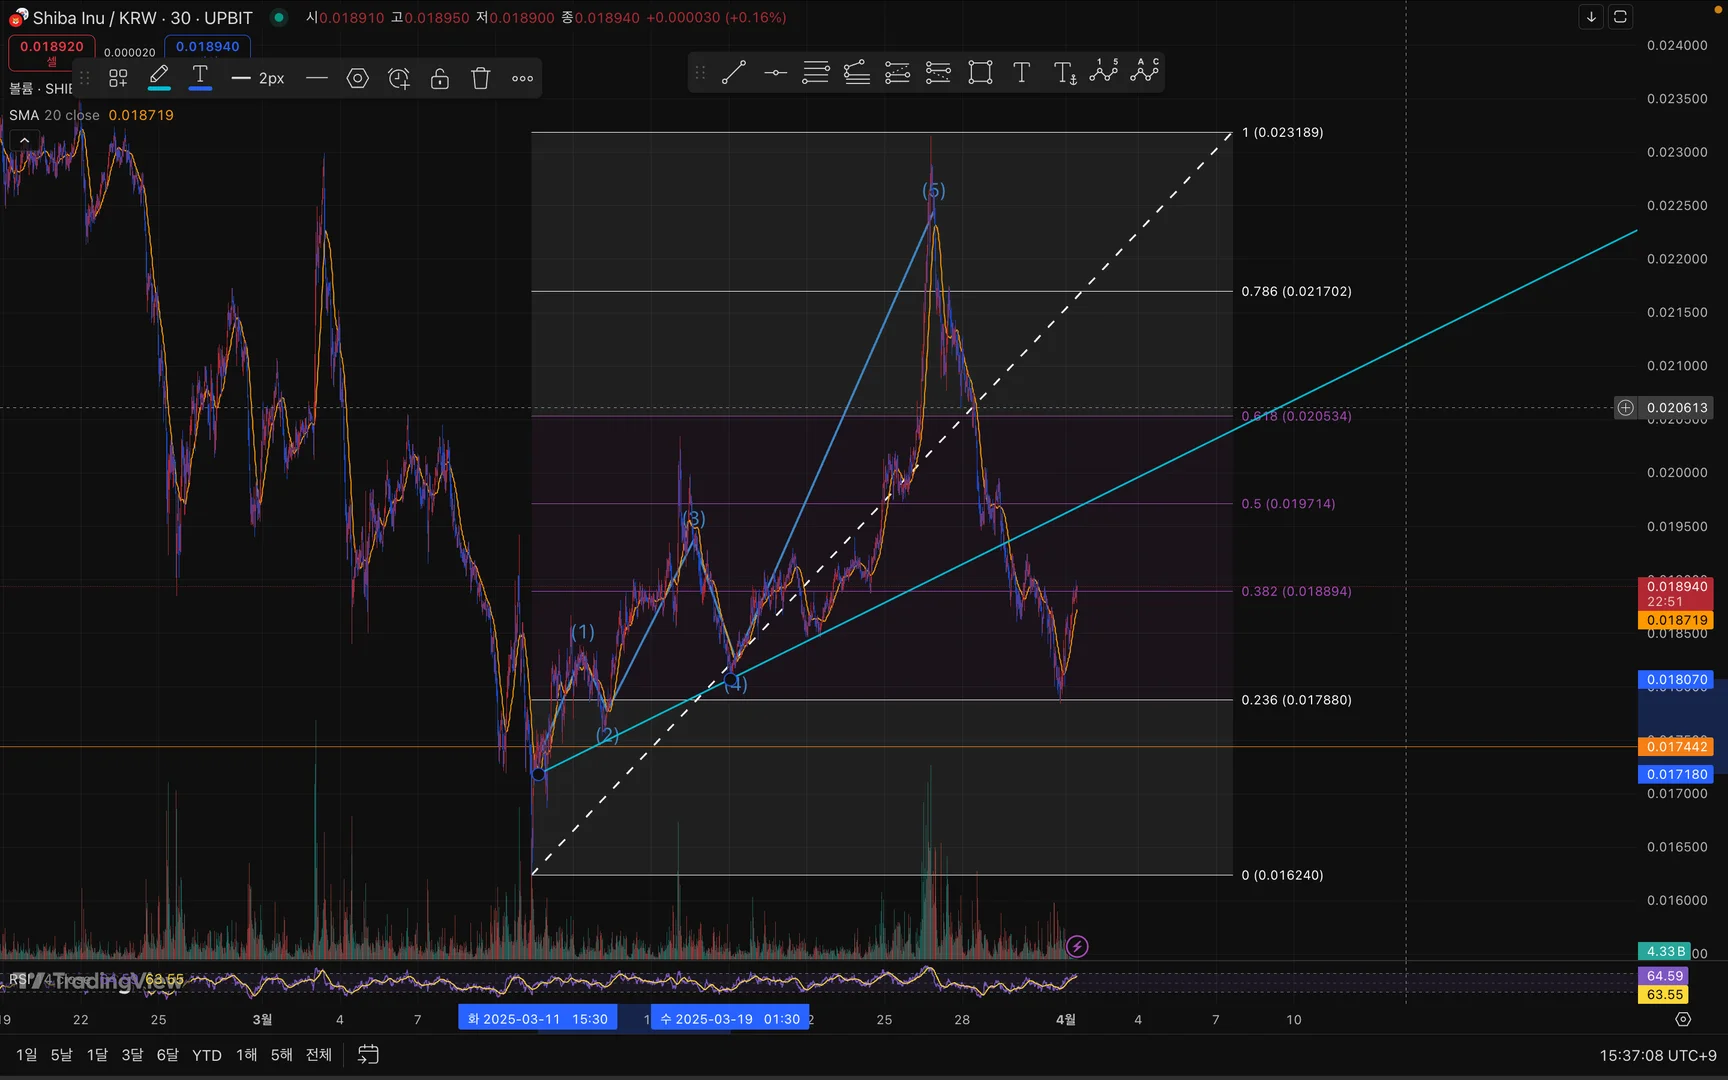Change line color with the pencil tool

click(159, 77)
